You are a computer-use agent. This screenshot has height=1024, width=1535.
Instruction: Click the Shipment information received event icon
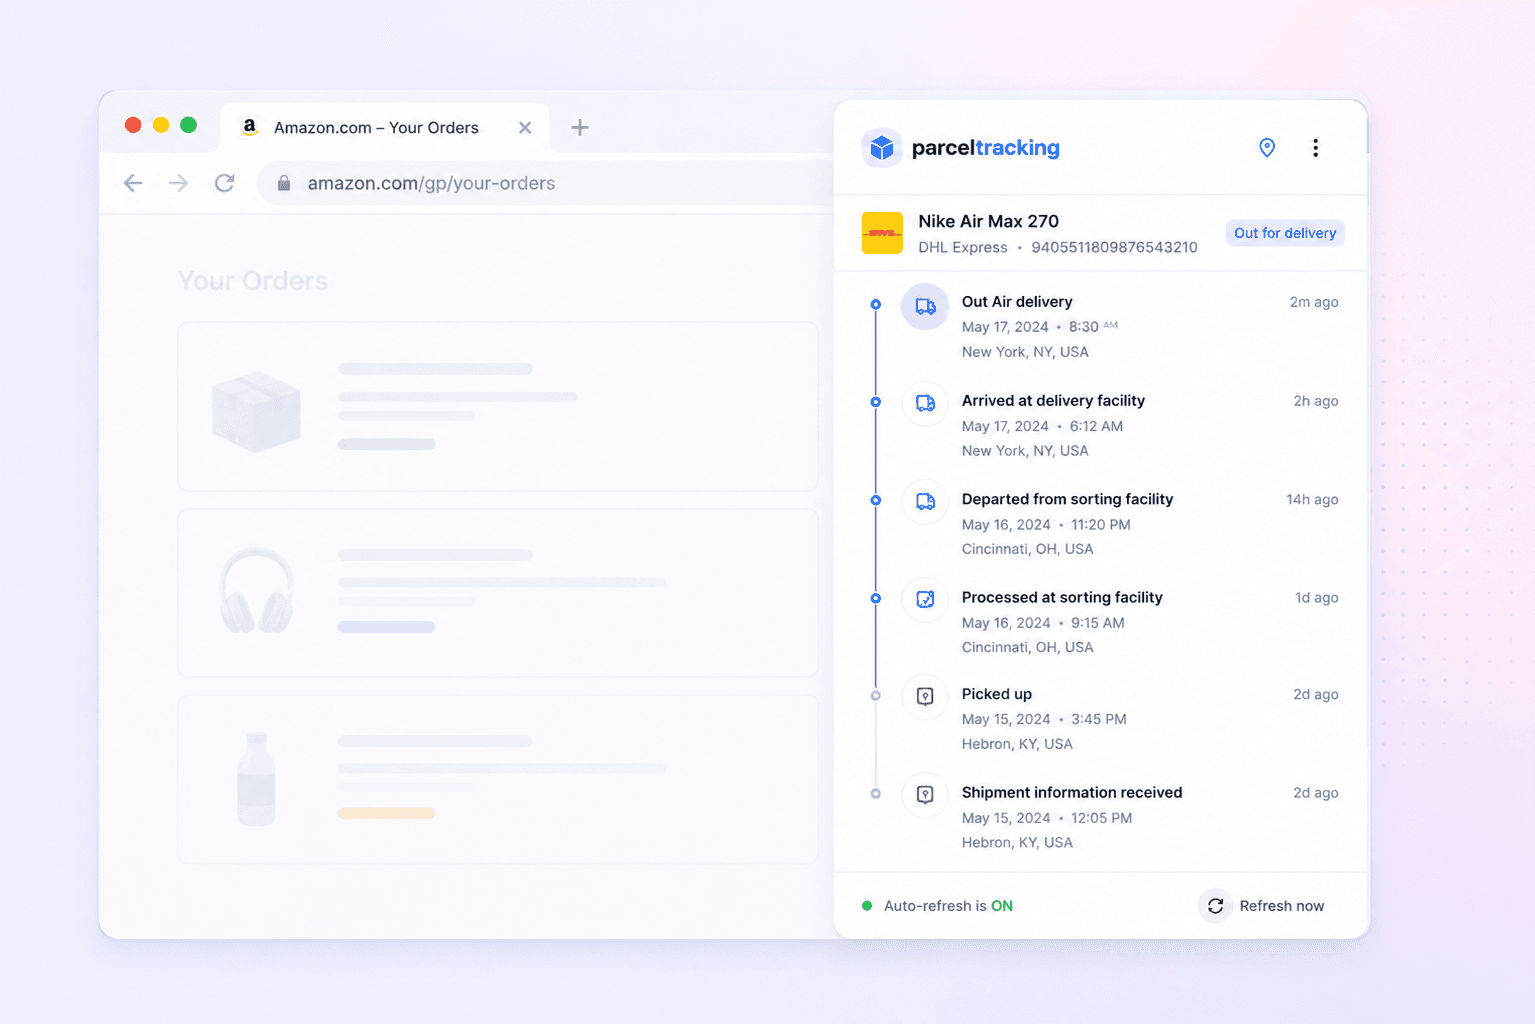point(925,794)
